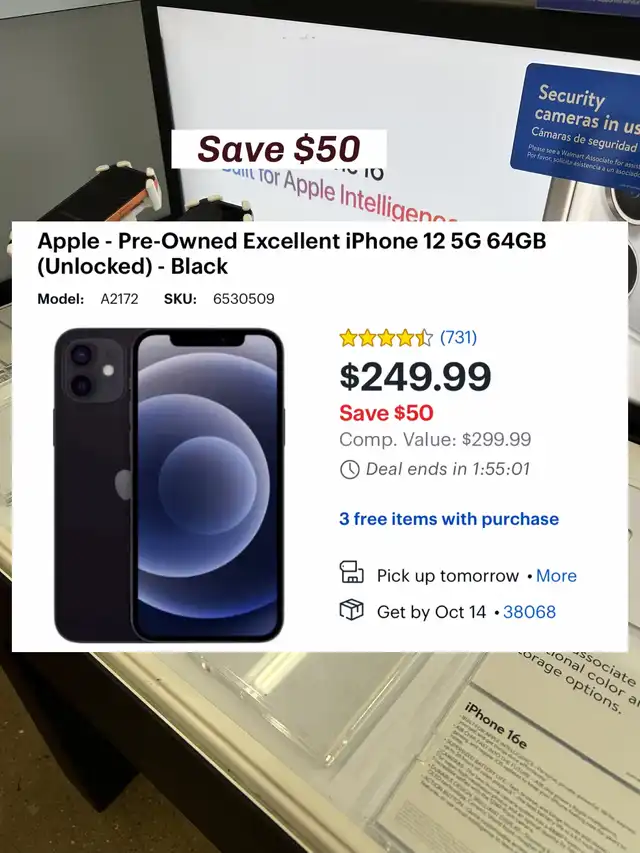Viewport: 640px width, 853px height.
Task: Click the shipping box icon
Action: click(x=352, y=609)
